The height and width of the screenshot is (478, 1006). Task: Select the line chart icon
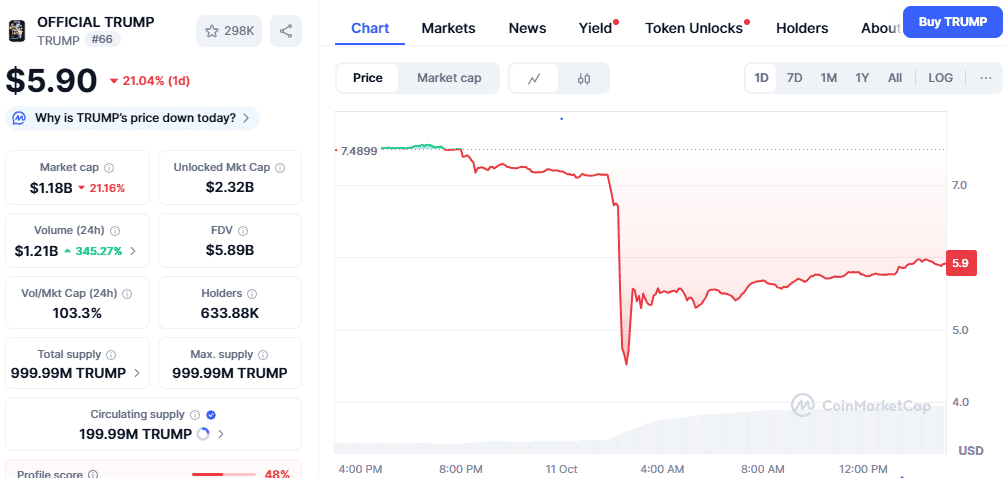point(535,78)
